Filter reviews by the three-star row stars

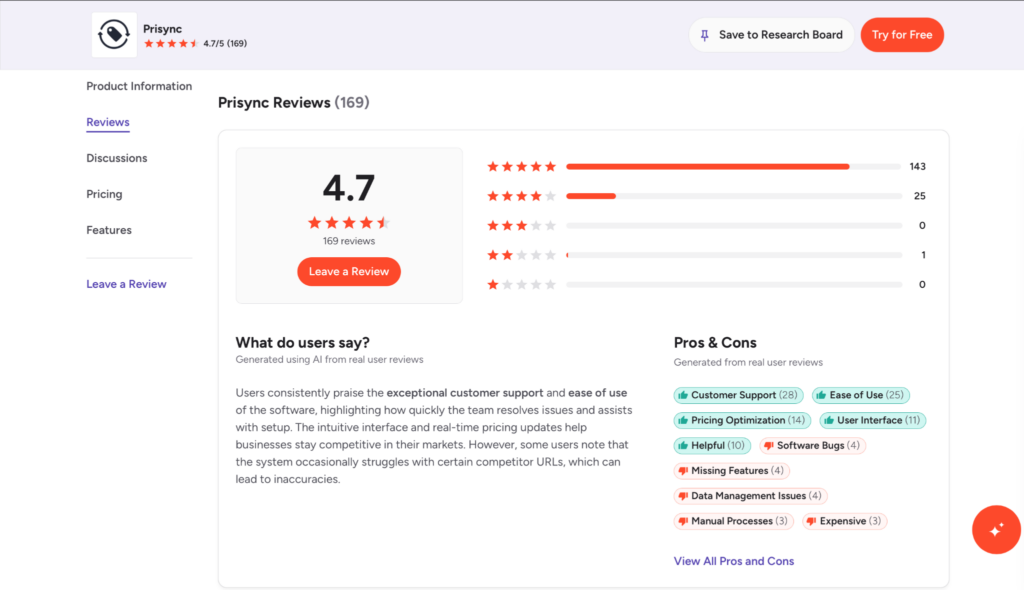coord(521,225)
